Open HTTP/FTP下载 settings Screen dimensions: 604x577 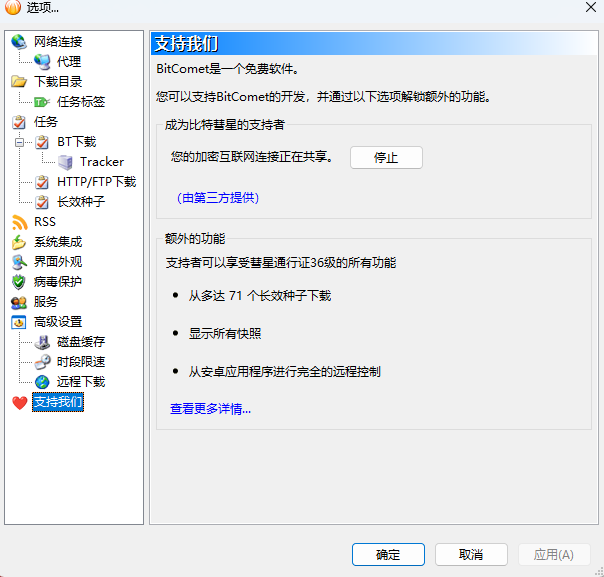click(97, 182)
